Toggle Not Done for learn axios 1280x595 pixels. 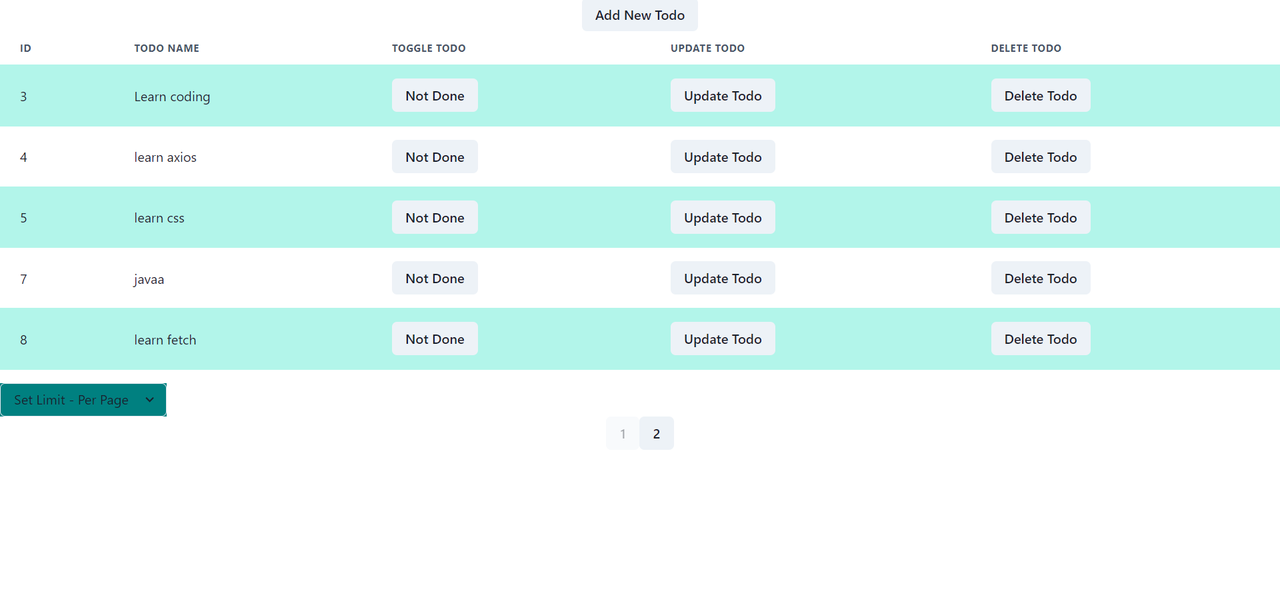[435, 157]
